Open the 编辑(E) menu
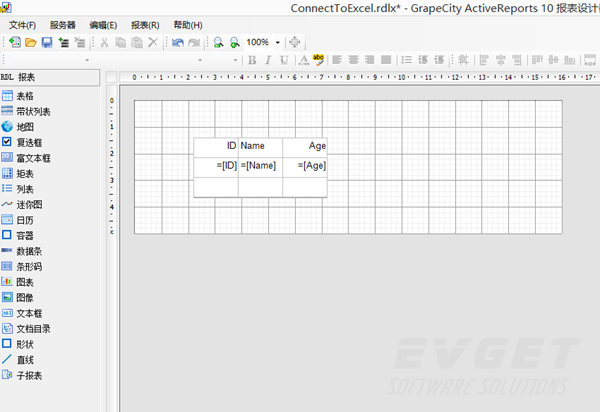600x412 pixels. (x=103, y=25)
